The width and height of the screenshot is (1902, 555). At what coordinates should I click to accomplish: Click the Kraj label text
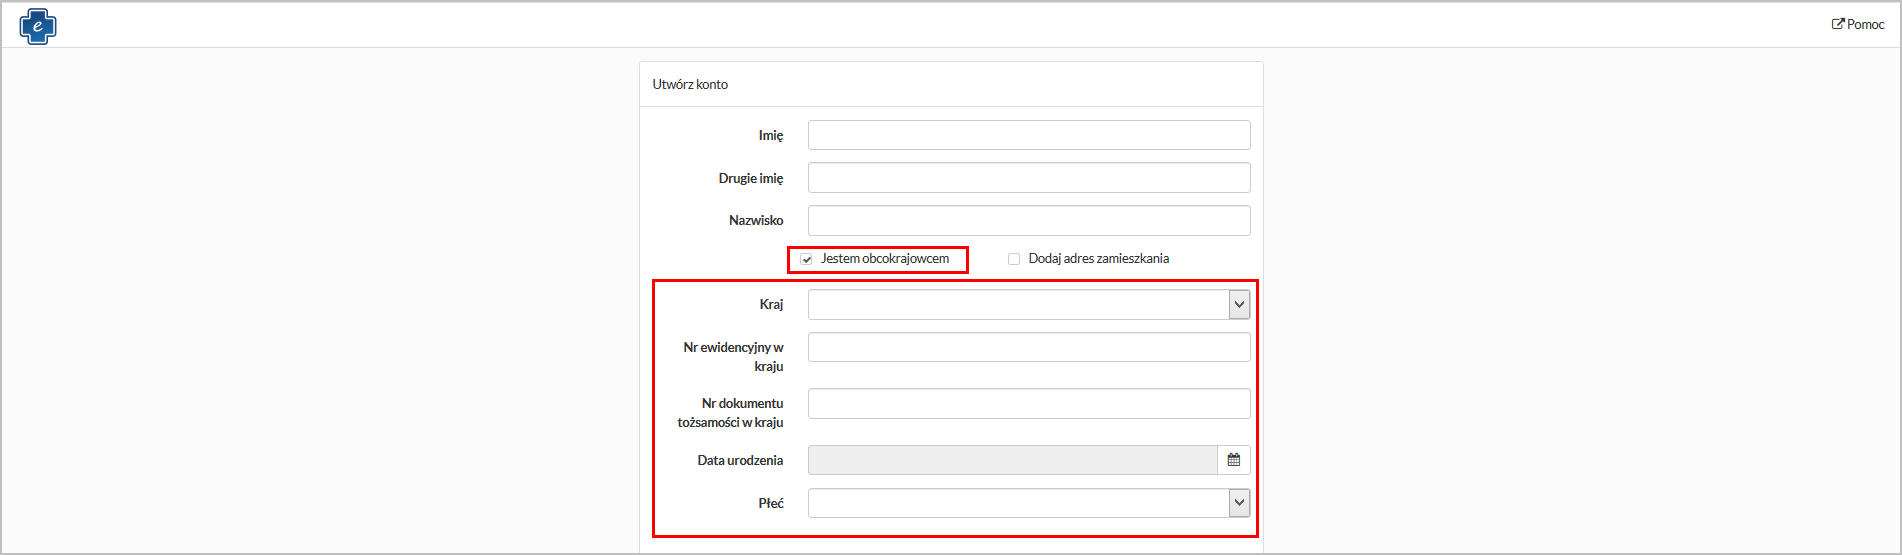point(771,305)
